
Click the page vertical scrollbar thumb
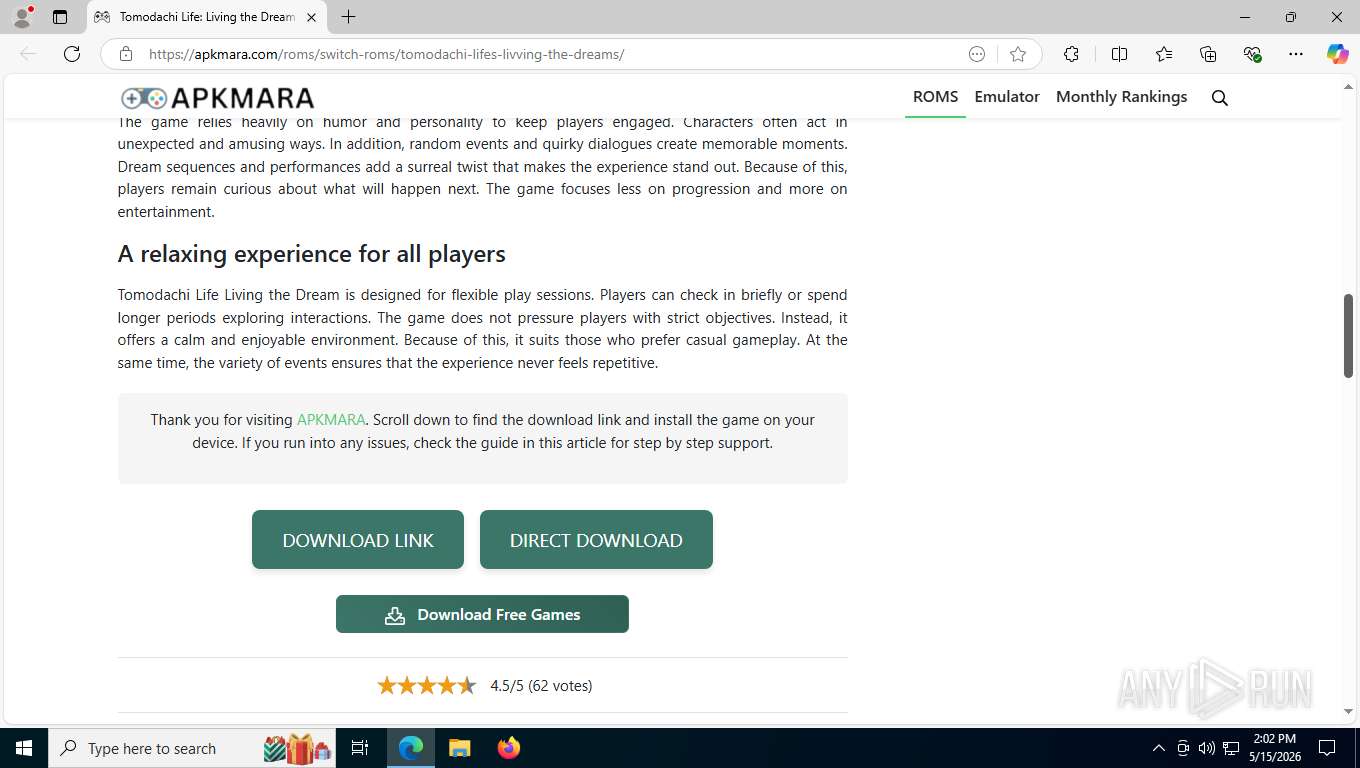pos(1348,336)
